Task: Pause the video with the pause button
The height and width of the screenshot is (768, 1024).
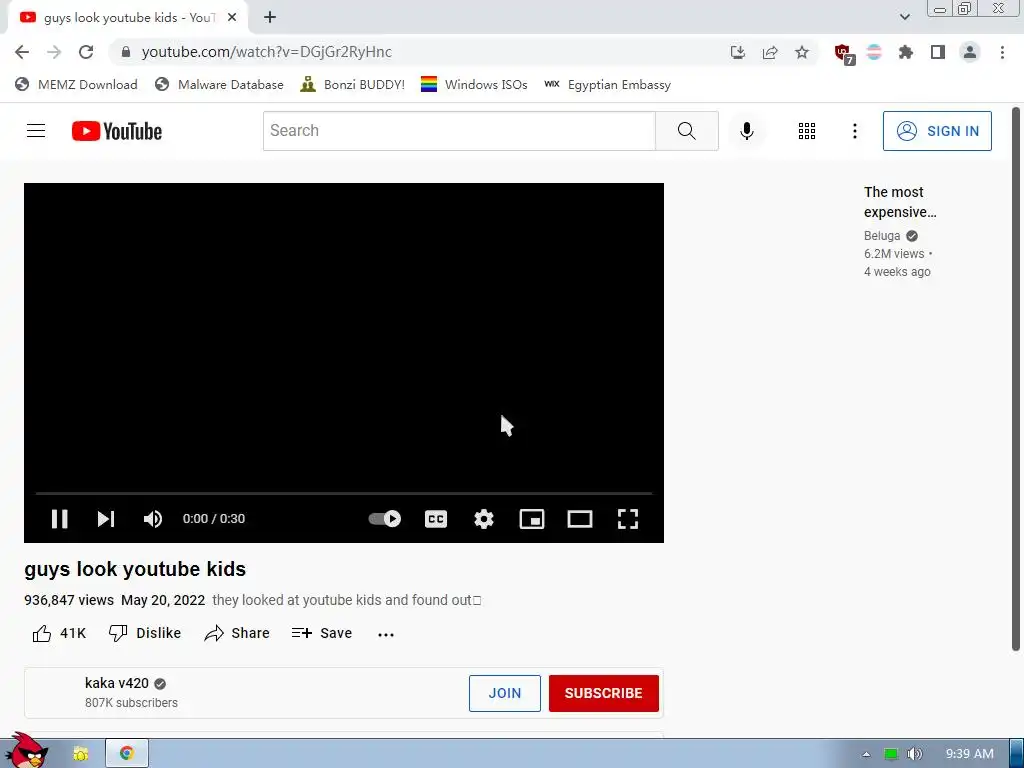Action: [59, 519]
